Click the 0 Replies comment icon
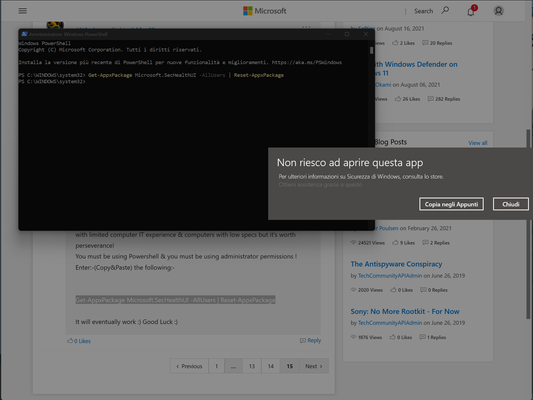533x400 pixels. (x=423, y=290)
